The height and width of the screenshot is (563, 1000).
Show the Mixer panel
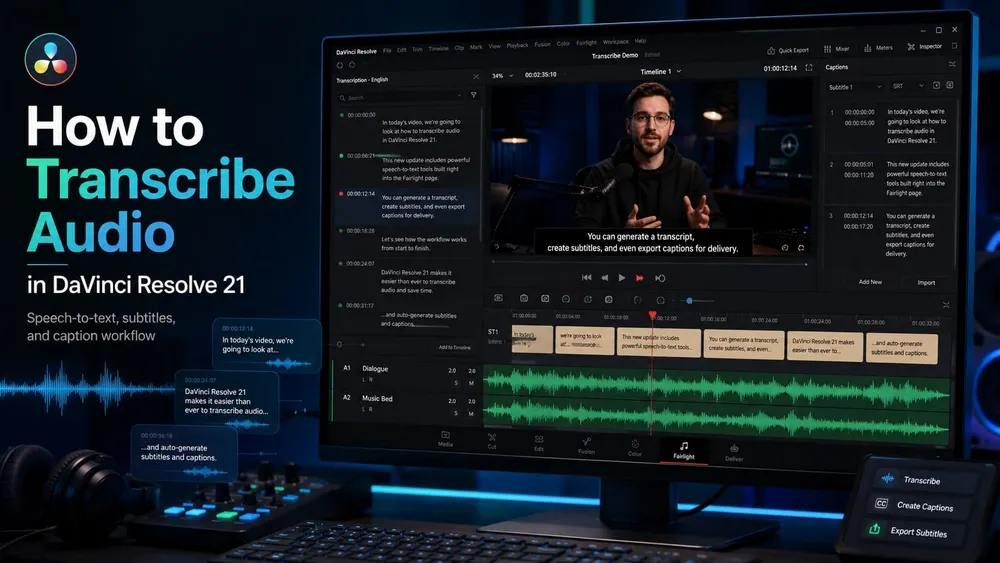click(x=836, y=49)
